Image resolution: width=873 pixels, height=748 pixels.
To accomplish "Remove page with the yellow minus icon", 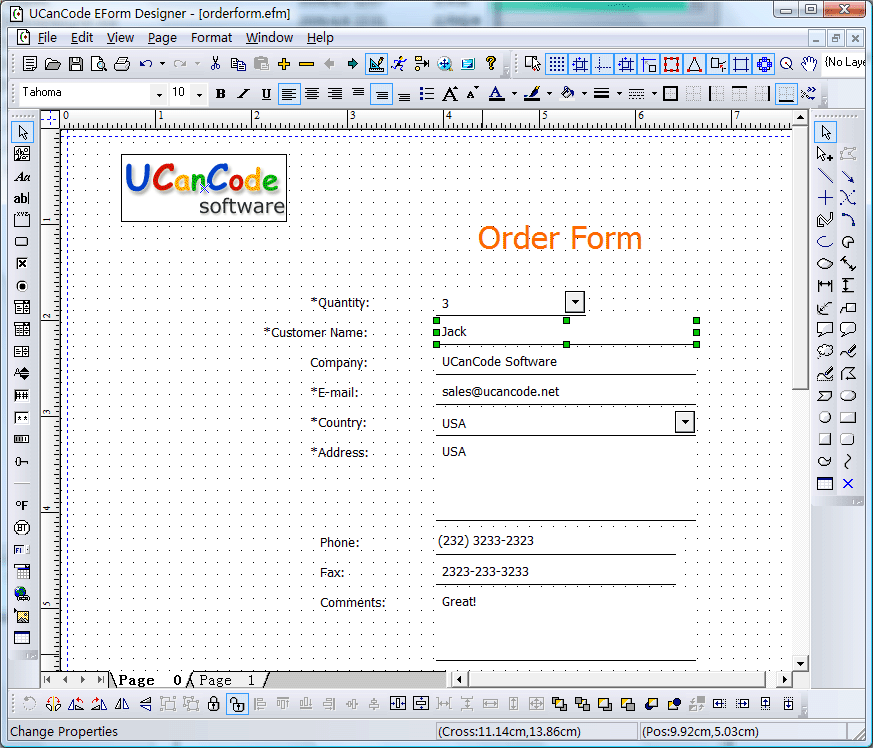I will pos(306,64).
